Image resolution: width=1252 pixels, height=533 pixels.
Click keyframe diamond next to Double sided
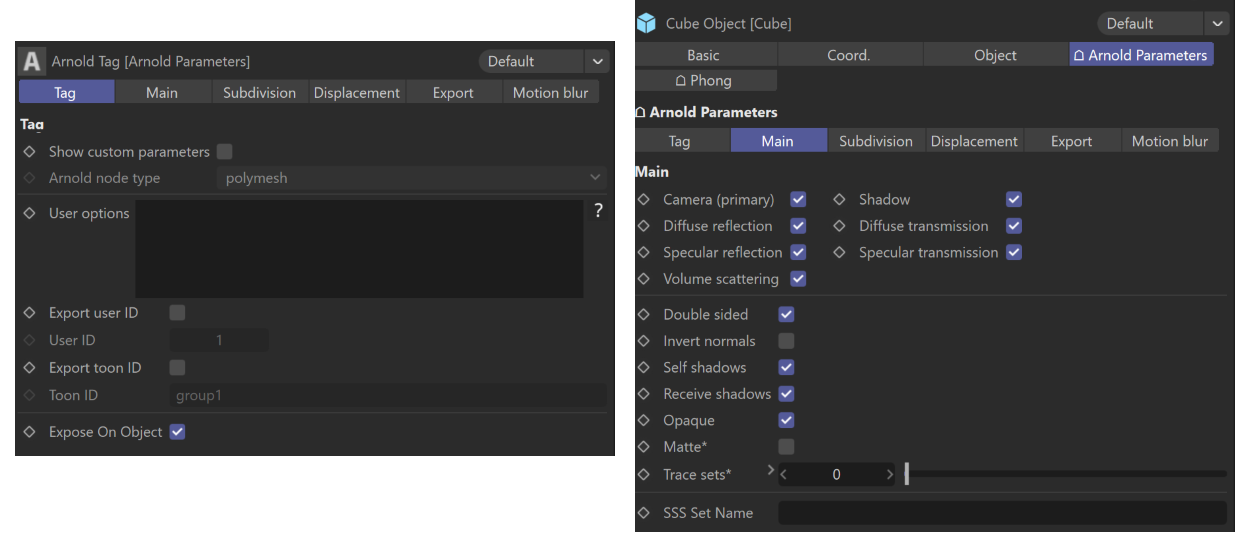tap(643, 314)
